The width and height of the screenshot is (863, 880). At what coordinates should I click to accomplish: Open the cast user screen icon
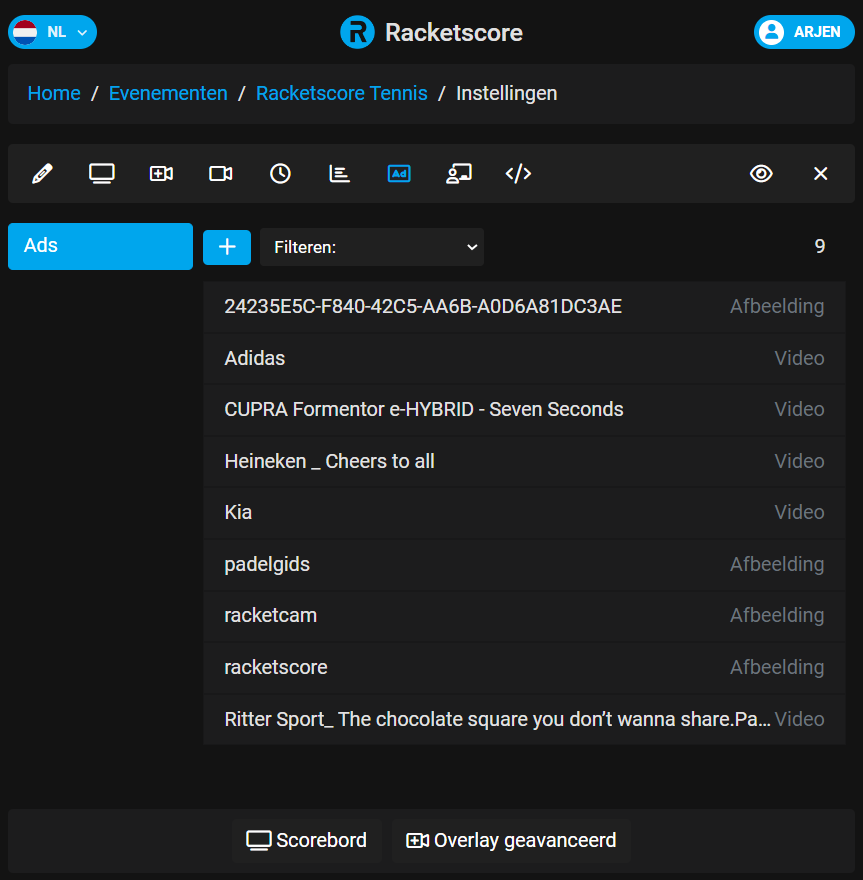pos(458,173)
